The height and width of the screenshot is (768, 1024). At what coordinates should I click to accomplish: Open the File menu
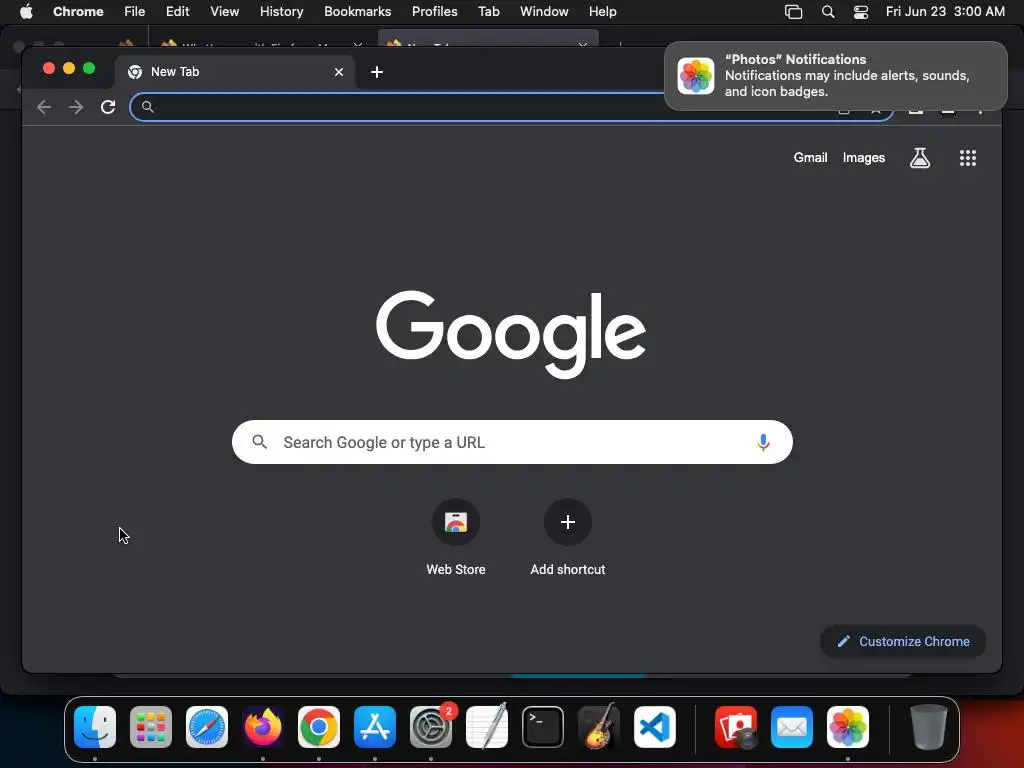(135, 12)
